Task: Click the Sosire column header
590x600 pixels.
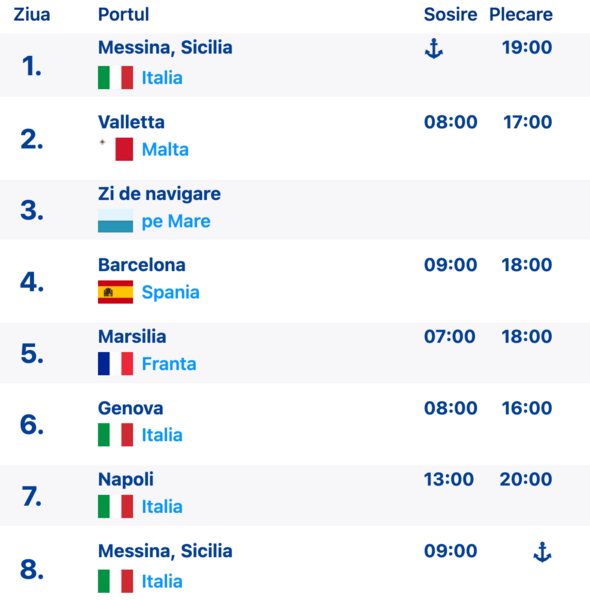Action: [x=450, y=15]
